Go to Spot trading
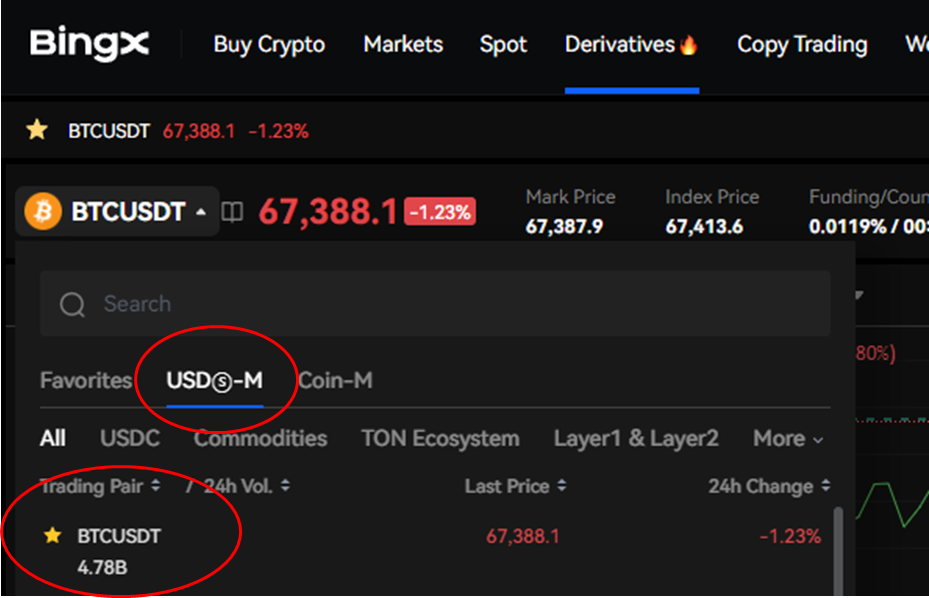929x598 pixels. pos(503,45)
